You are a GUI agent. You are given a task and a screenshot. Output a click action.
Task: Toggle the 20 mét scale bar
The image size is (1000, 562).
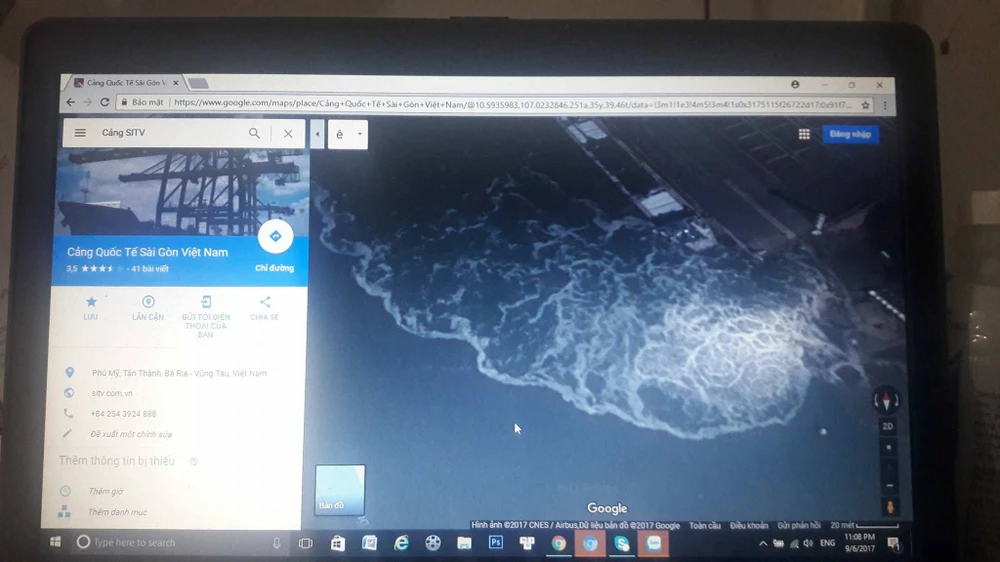864,526
